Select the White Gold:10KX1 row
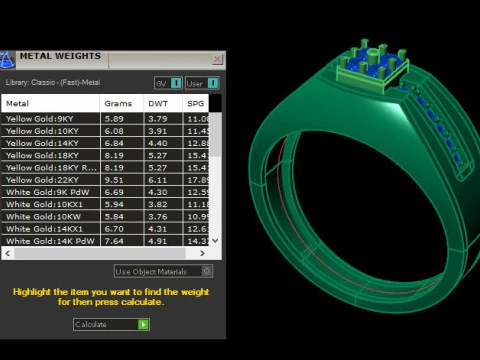 (x=105, y=204)
